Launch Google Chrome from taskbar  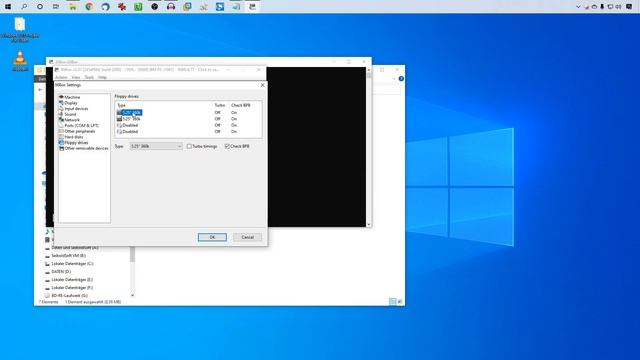pyautogui.click(x=89, y=7)
